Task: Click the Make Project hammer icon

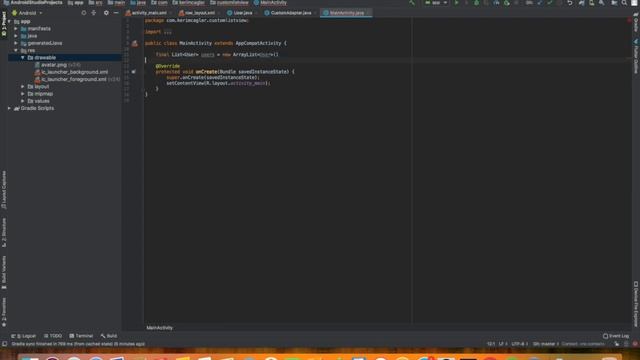Action: pyautogui.click(x=411, y=3)
